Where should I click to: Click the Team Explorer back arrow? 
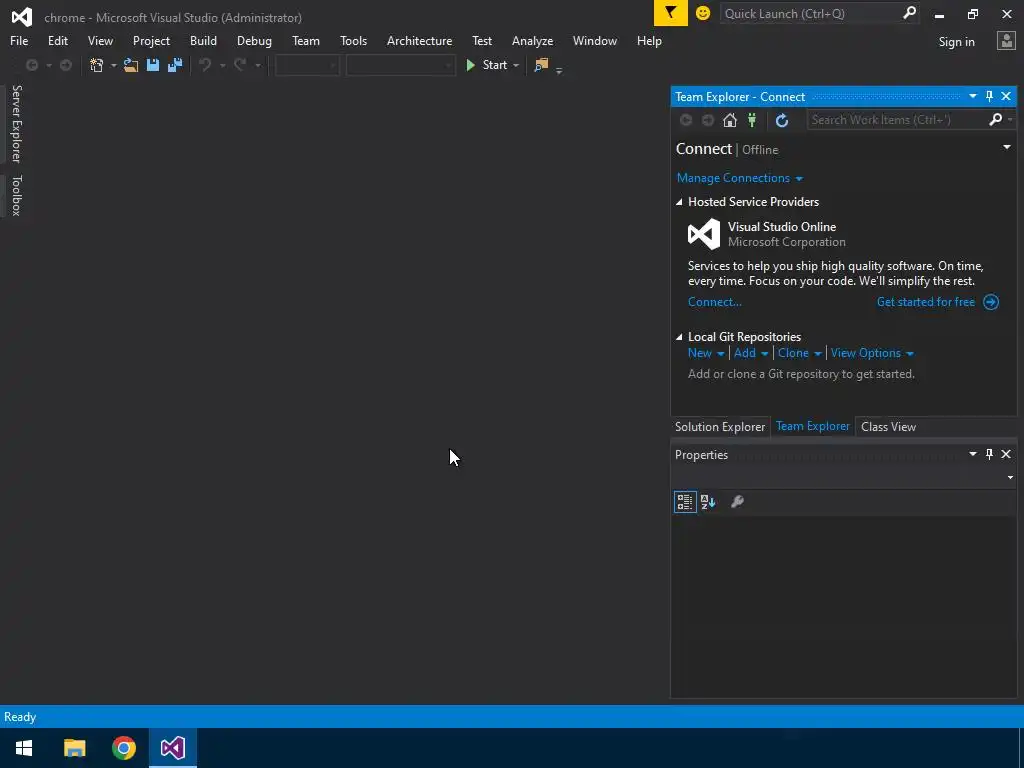[686, 120]
